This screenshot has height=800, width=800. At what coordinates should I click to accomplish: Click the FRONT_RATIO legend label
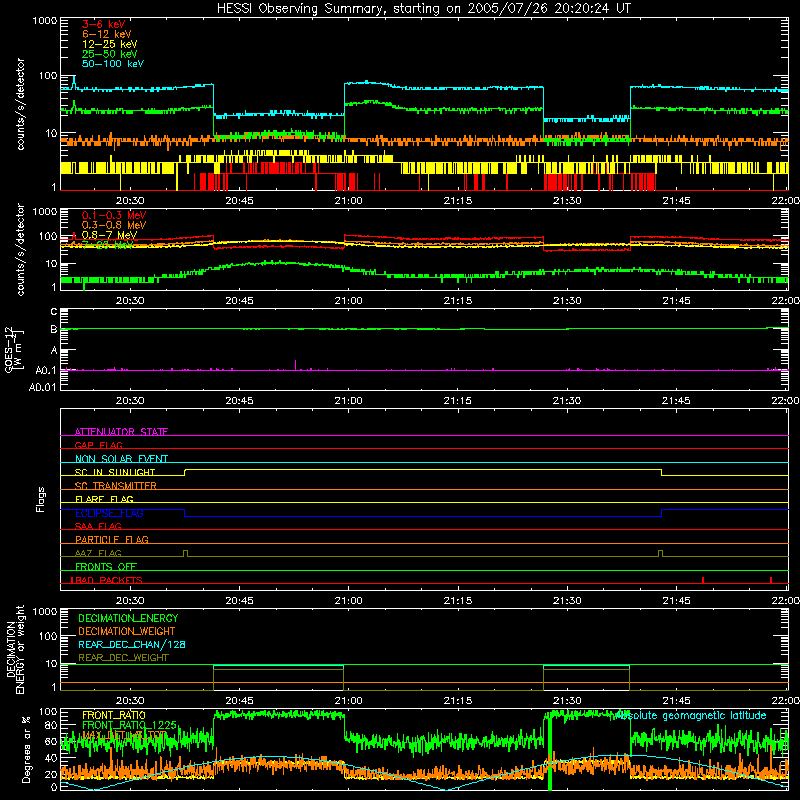[x=114, y=715]
